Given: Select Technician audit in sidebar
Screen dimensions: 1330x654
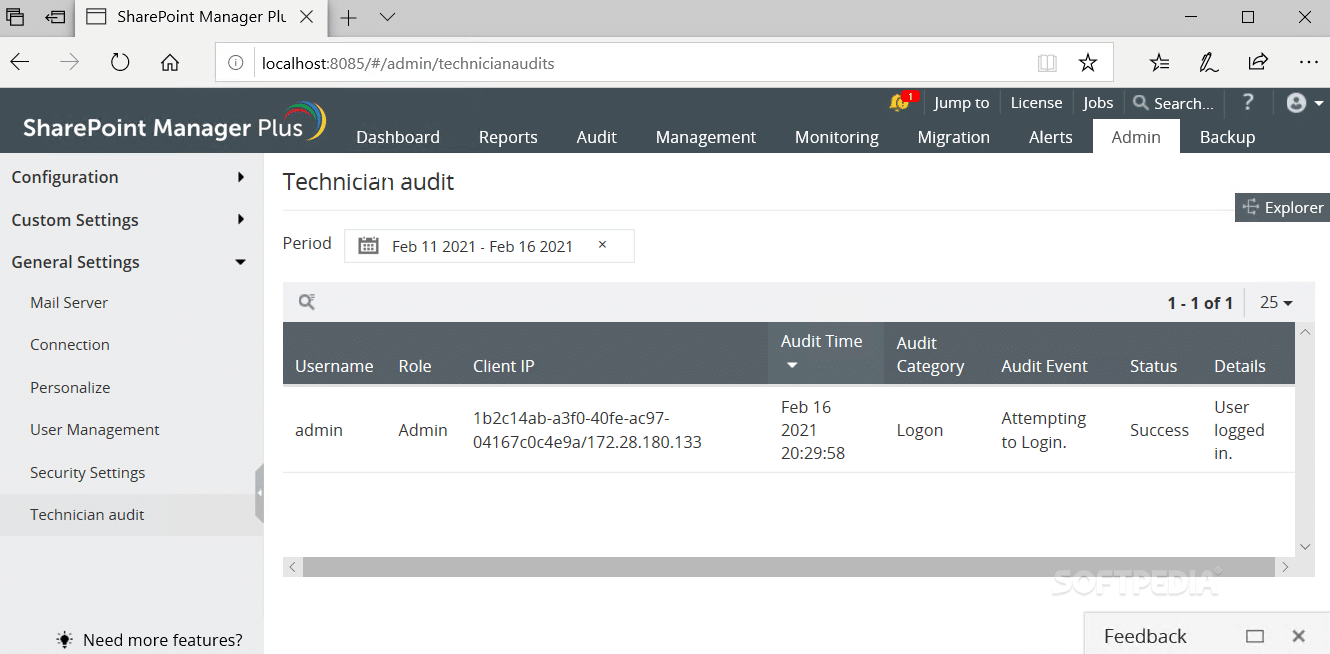Looking at the screenshot, I should pyautogui.click(x=131, y=515).
